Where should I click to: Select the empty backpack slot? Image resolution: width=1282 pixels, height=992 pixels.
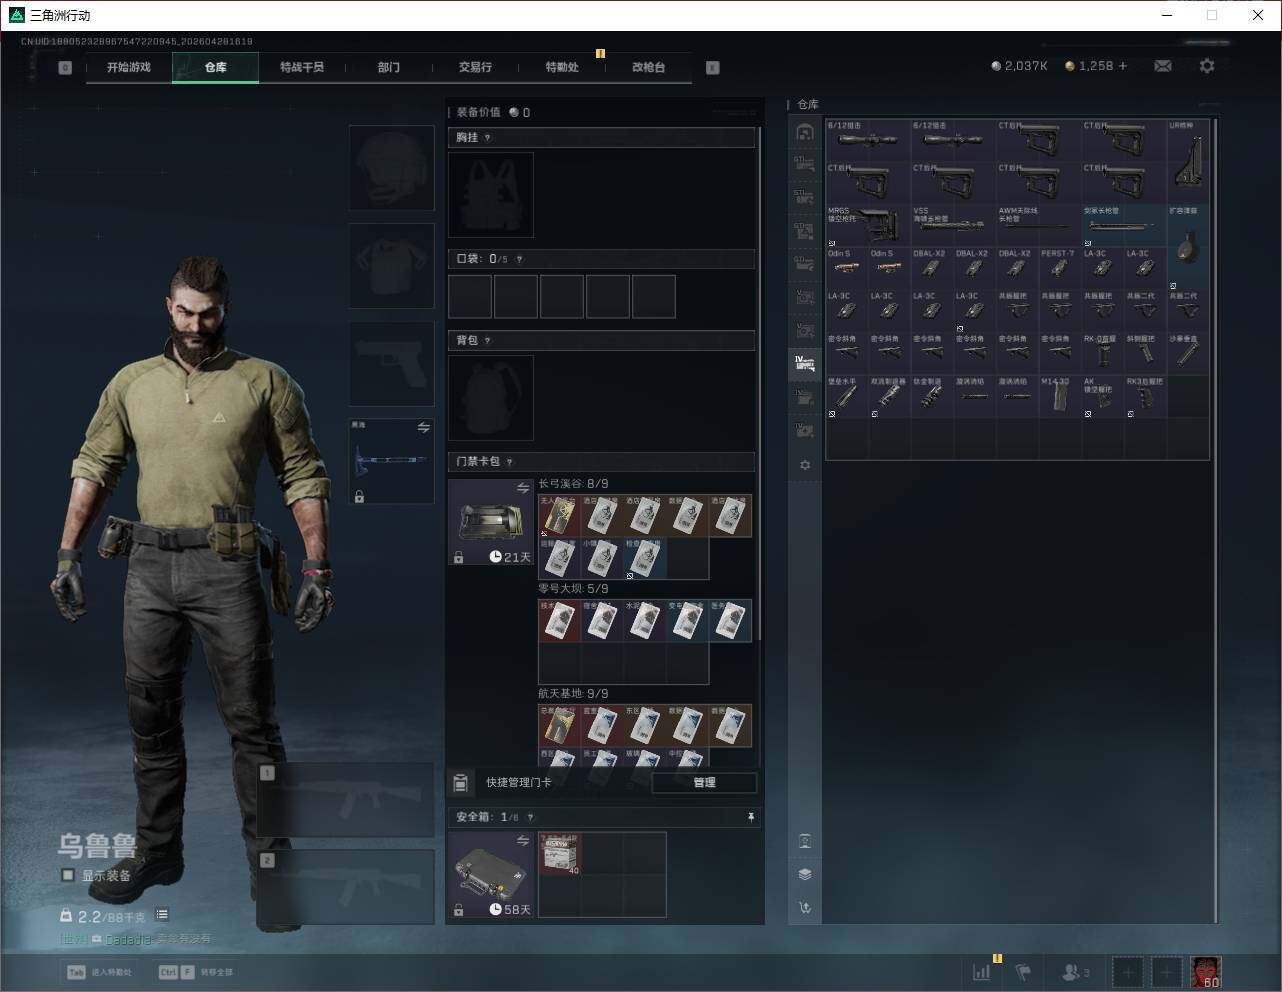pos(491,397)
